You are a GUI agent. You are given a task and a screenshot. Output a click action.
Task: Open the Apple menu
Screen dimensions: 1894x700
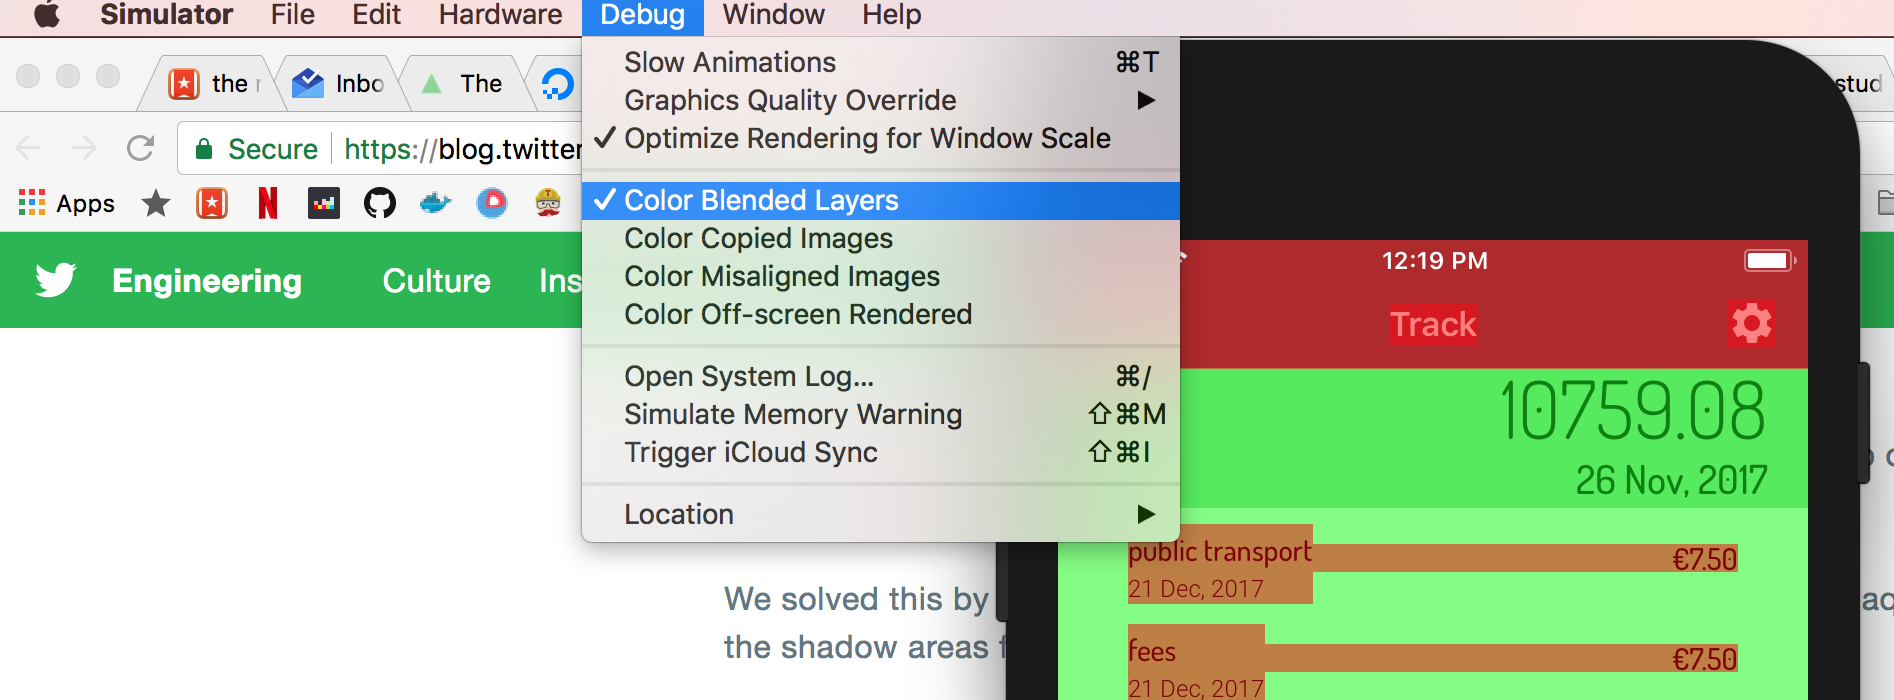click(47, 15)
